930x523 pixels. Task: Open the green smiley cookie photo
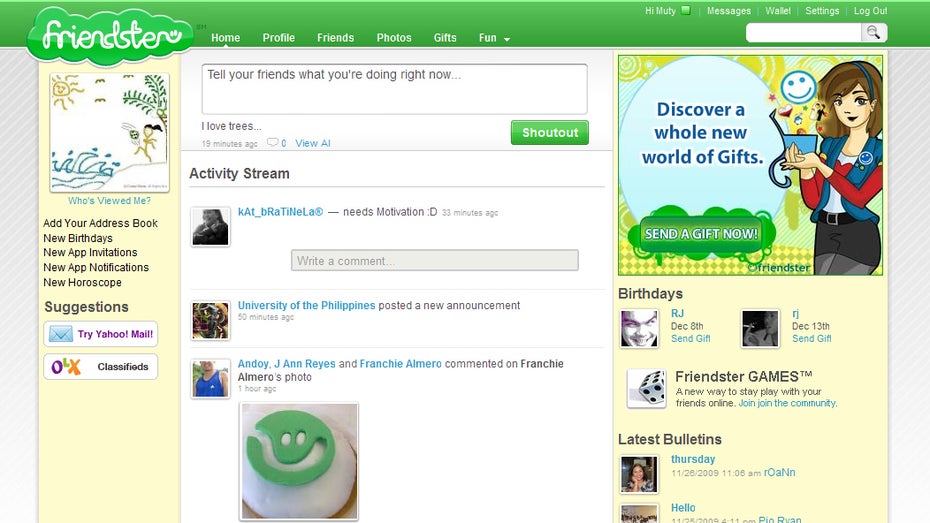point(299,461)
